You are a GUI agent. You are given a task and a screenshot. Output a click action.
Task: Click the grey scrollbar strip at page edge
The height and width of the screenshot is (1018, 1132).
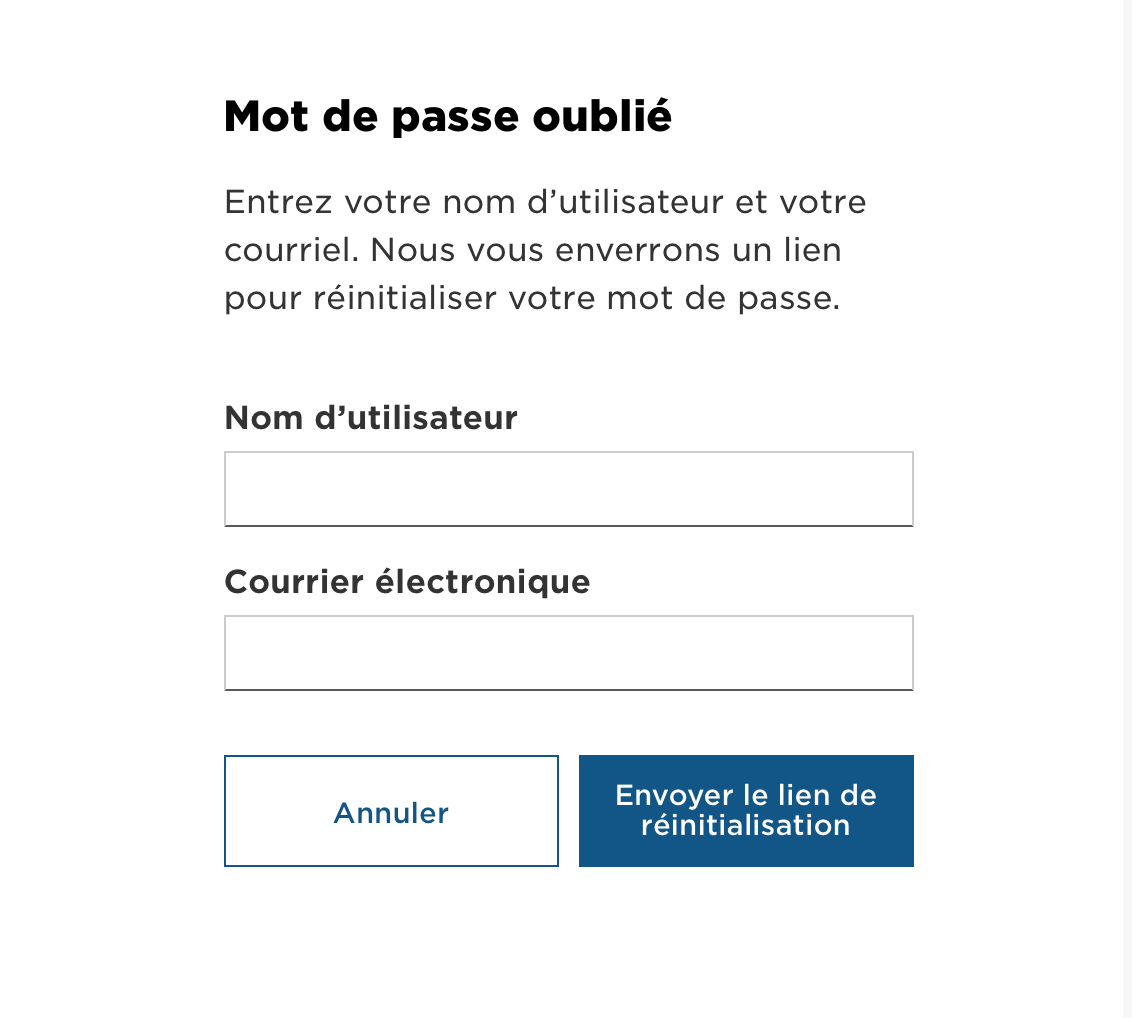(x=1127, y=509)
